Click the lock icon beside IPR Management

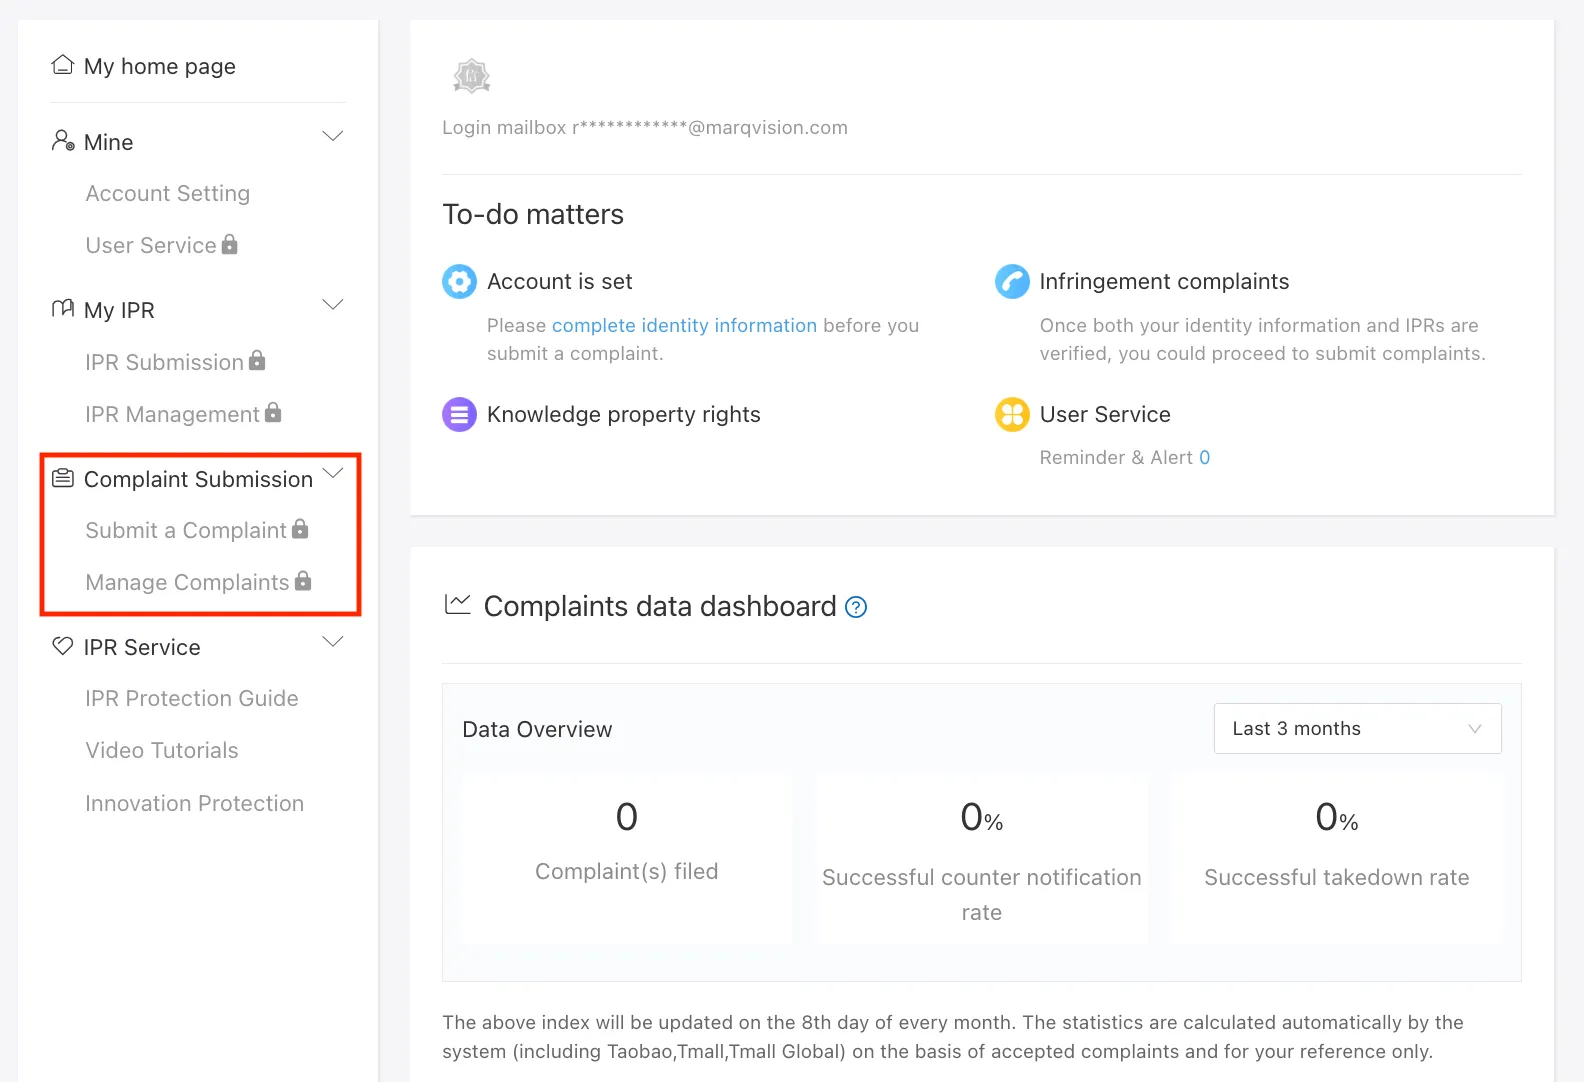click(x=273, y=412)
